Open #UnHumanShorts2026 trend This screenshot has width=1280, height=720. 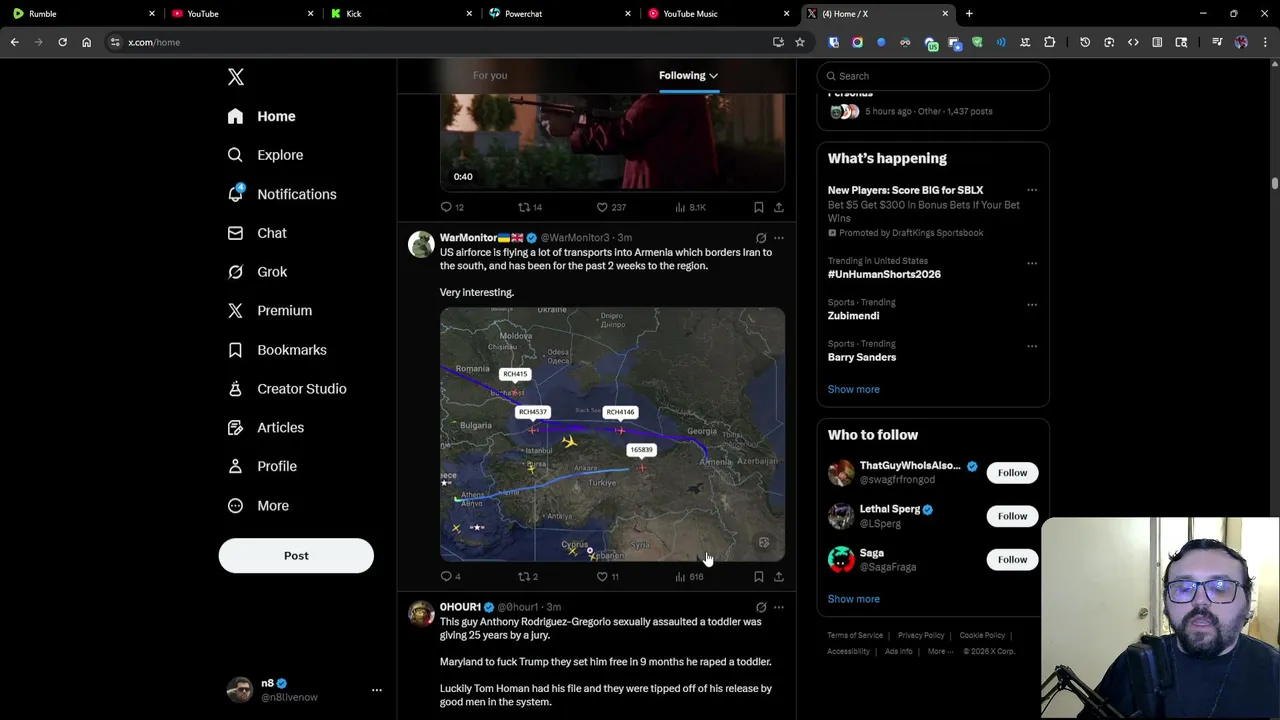click(x=884, y=274)
